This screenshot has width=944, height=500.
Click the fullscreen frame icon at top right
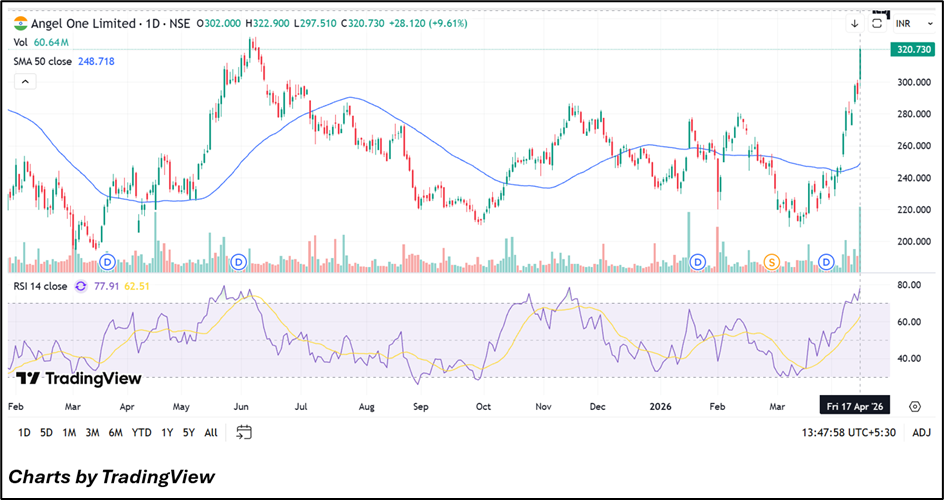879,21
